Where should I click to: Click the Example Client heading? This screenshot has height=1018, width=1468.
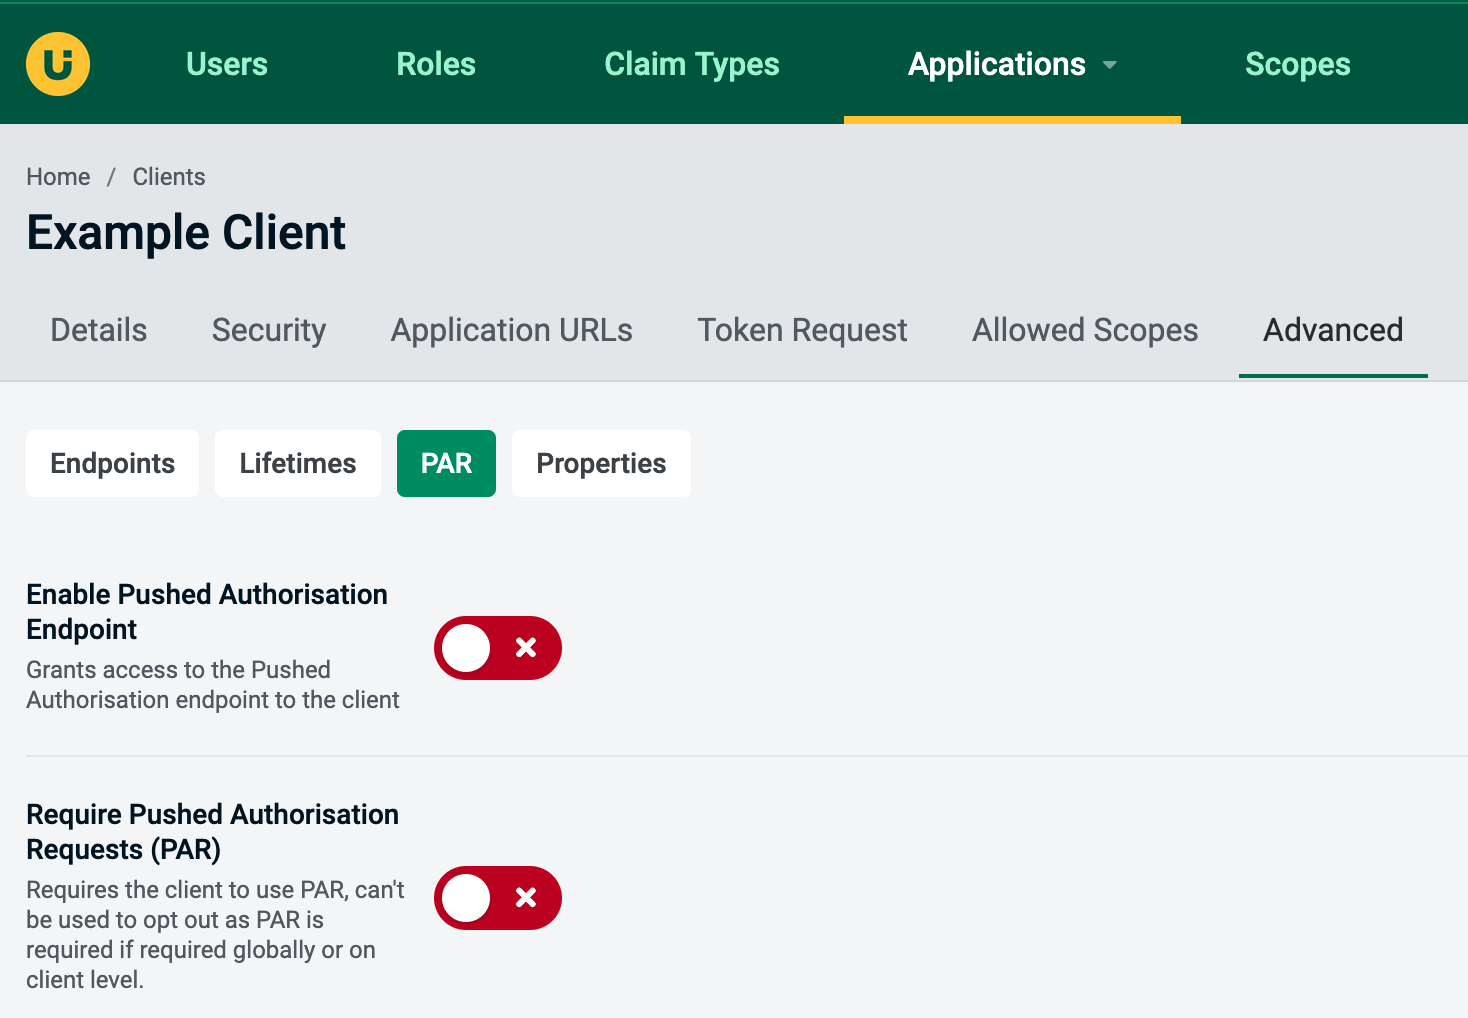click(186, 233)
